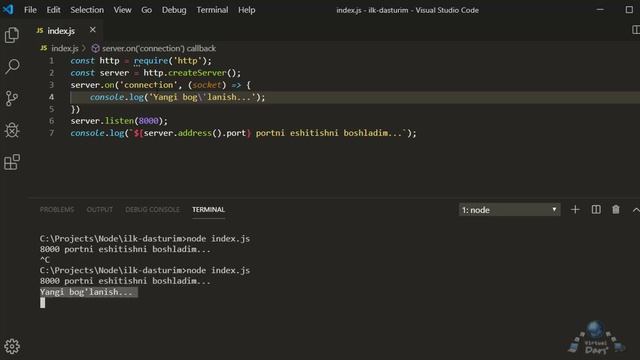Open the Manage gear settings icon
The height and width of the screenshot is (360, 640).
(x=12, y=346)
